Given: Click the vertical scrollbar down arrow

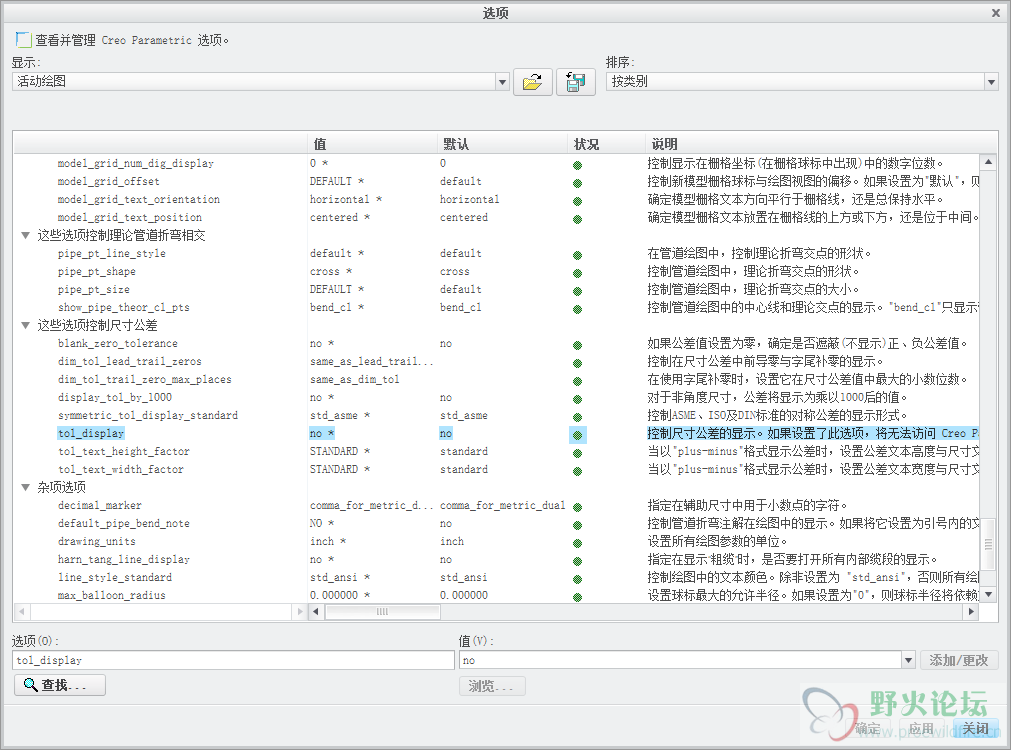Looking at the screenshot, I should pos(988,595).
